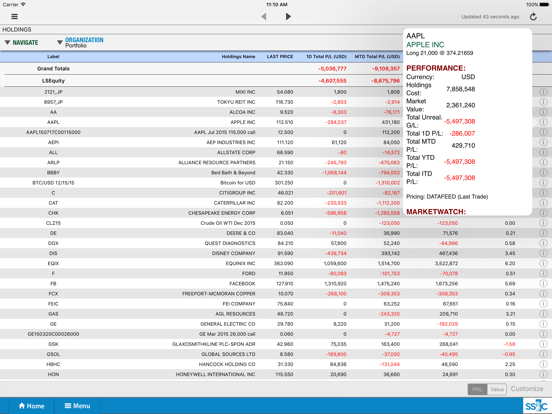
Task: Sort by LAST PRICE column header
Action: (280, 57)
